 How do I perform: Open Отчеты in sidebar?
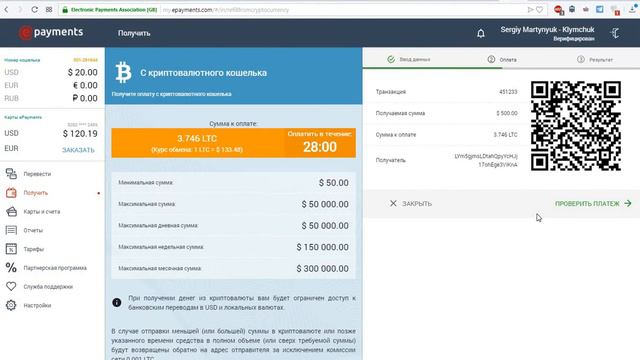(x=33, y=230)
